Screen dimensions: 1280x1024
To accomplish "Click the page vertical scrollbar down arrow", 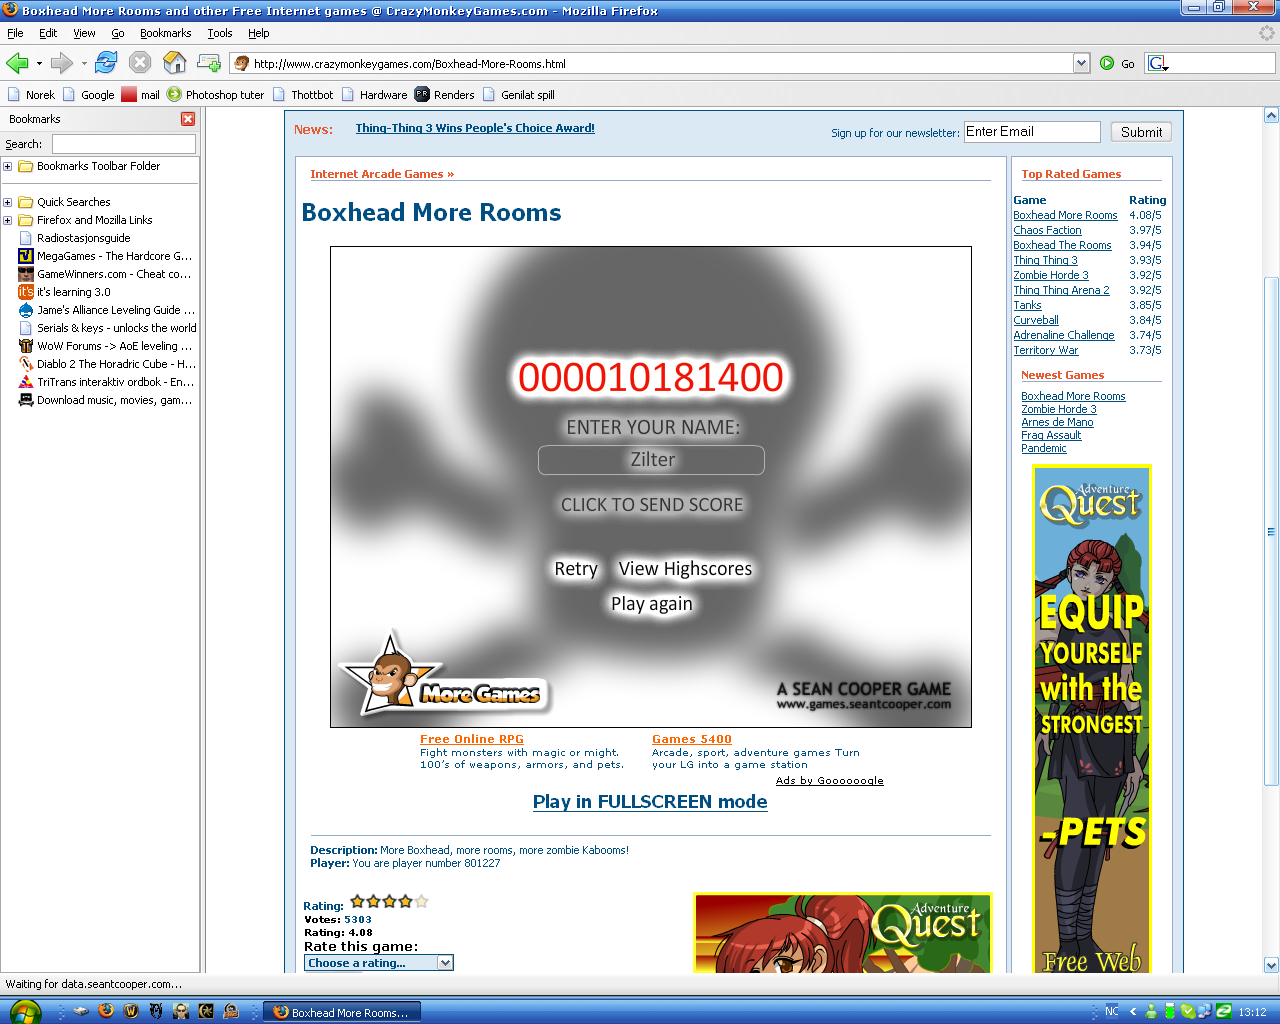I will point(1271,965).
